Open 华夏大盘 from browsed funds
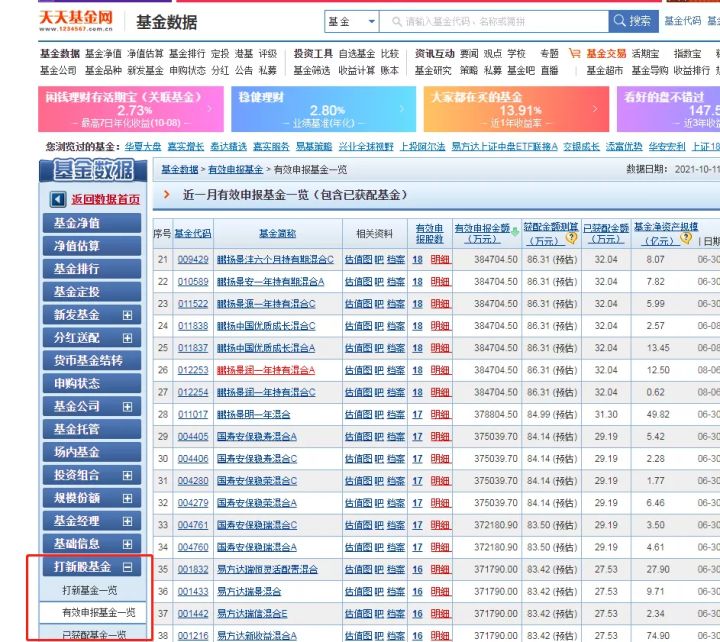720x642 pixels. pyautogui.click(x=143, y=146)
